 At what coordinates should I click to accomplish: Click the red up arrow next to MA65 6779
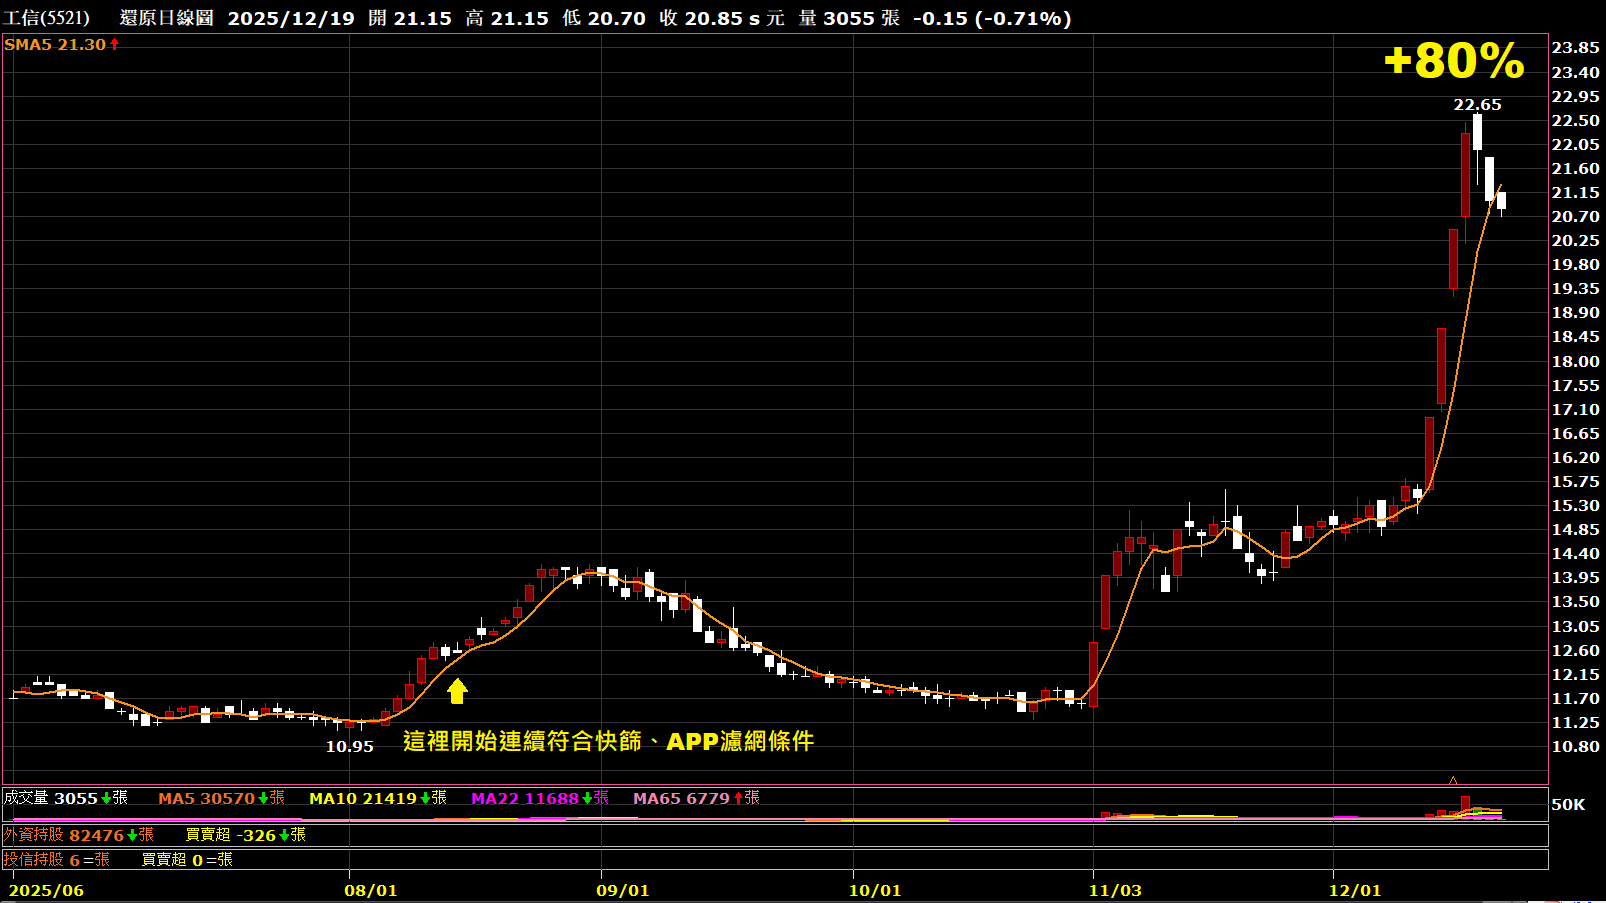[738, 798]
